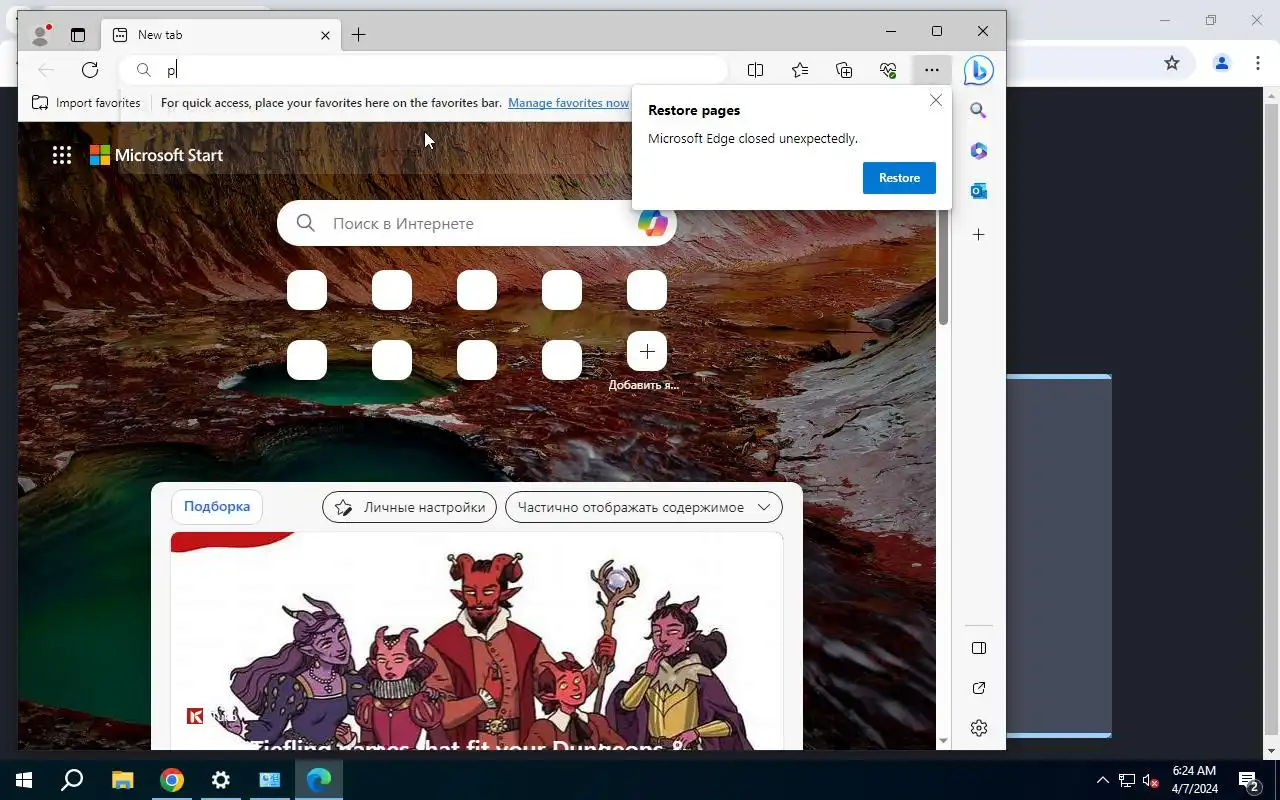The width and height of the screenshot is (1280, 800).
Task: Close the New tab tab
Action: 325,35
